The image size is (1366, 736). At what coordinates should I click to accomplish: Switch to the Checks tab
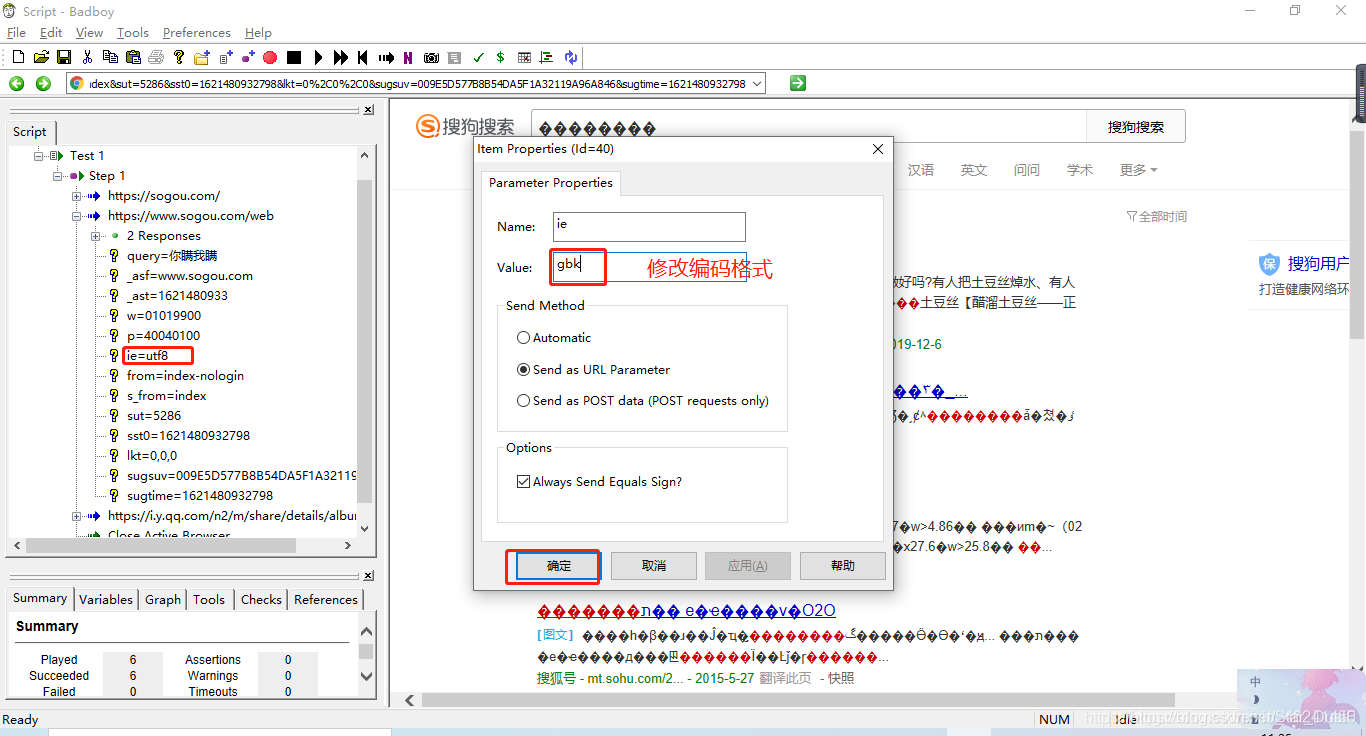click(261, 600)
